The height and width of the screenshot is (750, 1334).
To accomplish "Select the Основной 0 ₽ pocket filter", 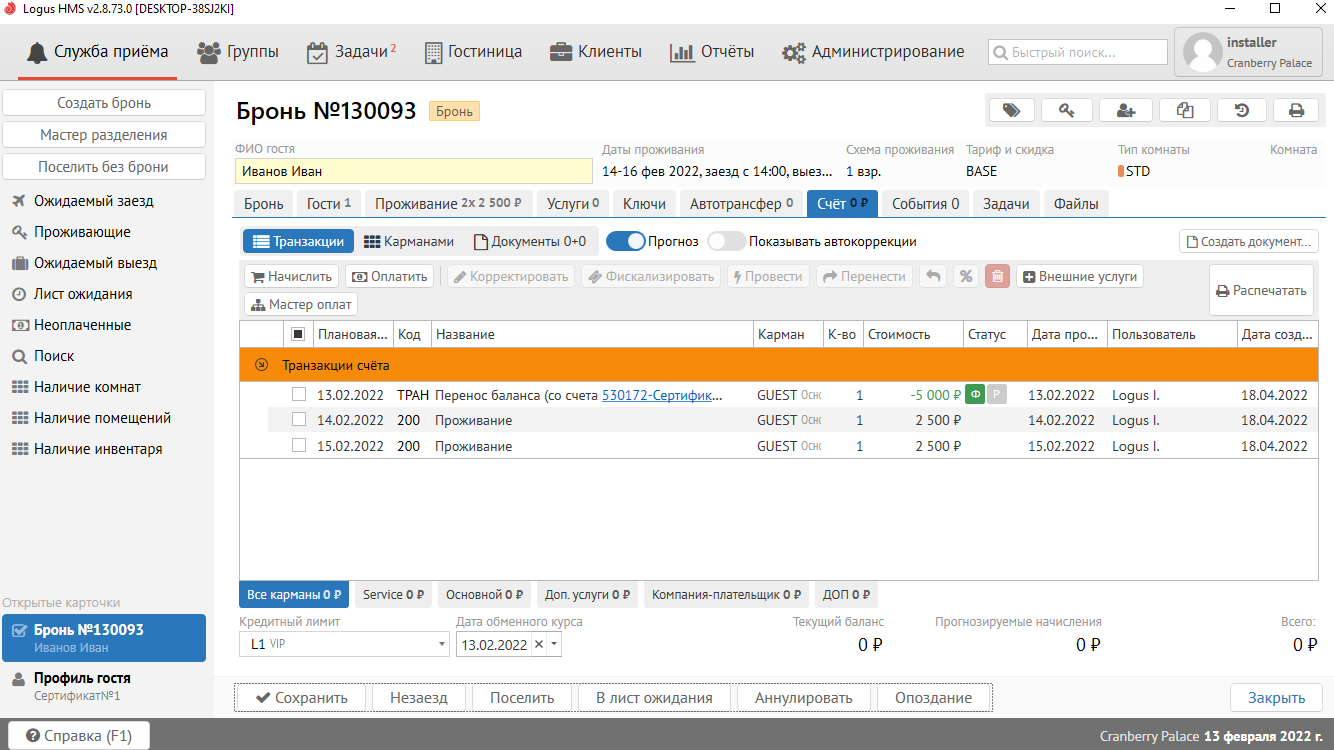I will (x=484, y=595).
